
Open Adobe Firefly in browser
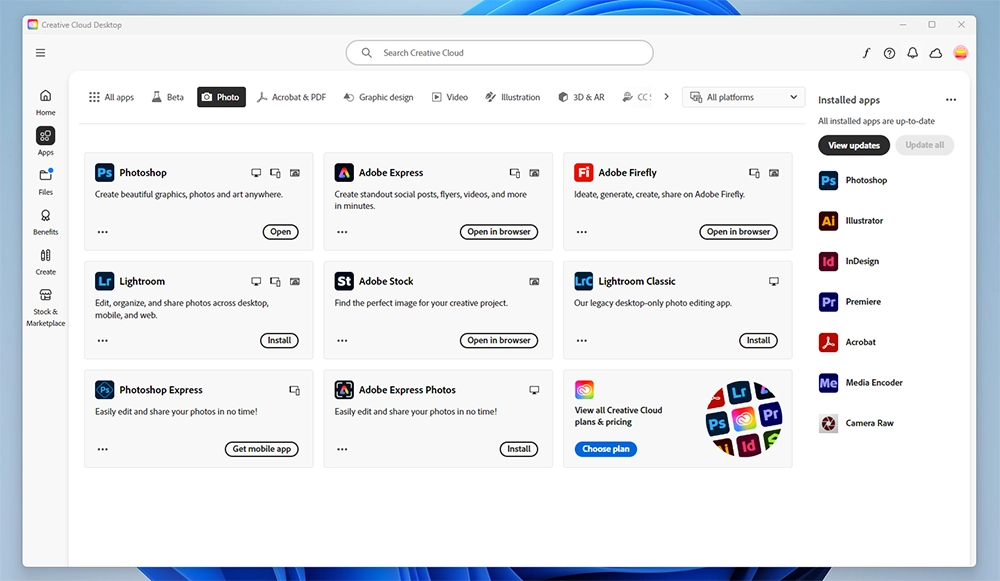739,232
